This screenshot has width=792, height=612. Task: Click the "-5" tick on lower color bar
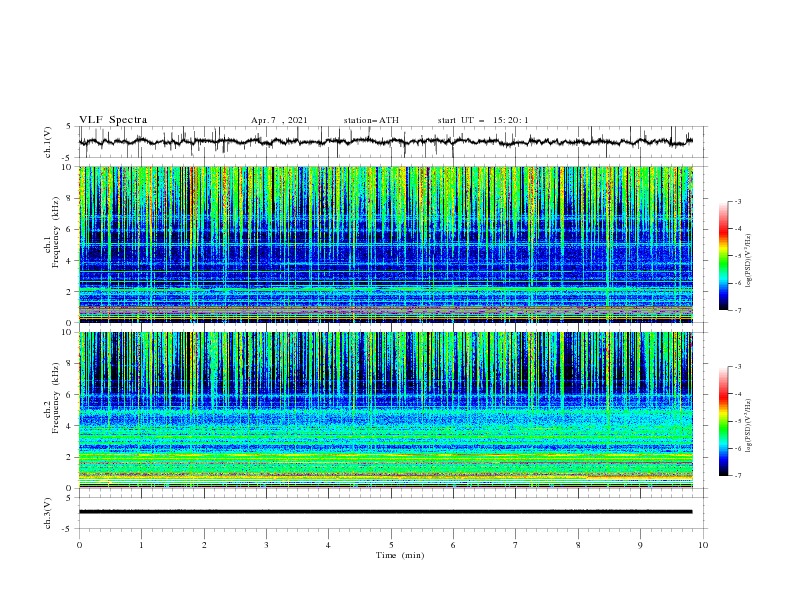pyautogui.click(x=737, y=421)
